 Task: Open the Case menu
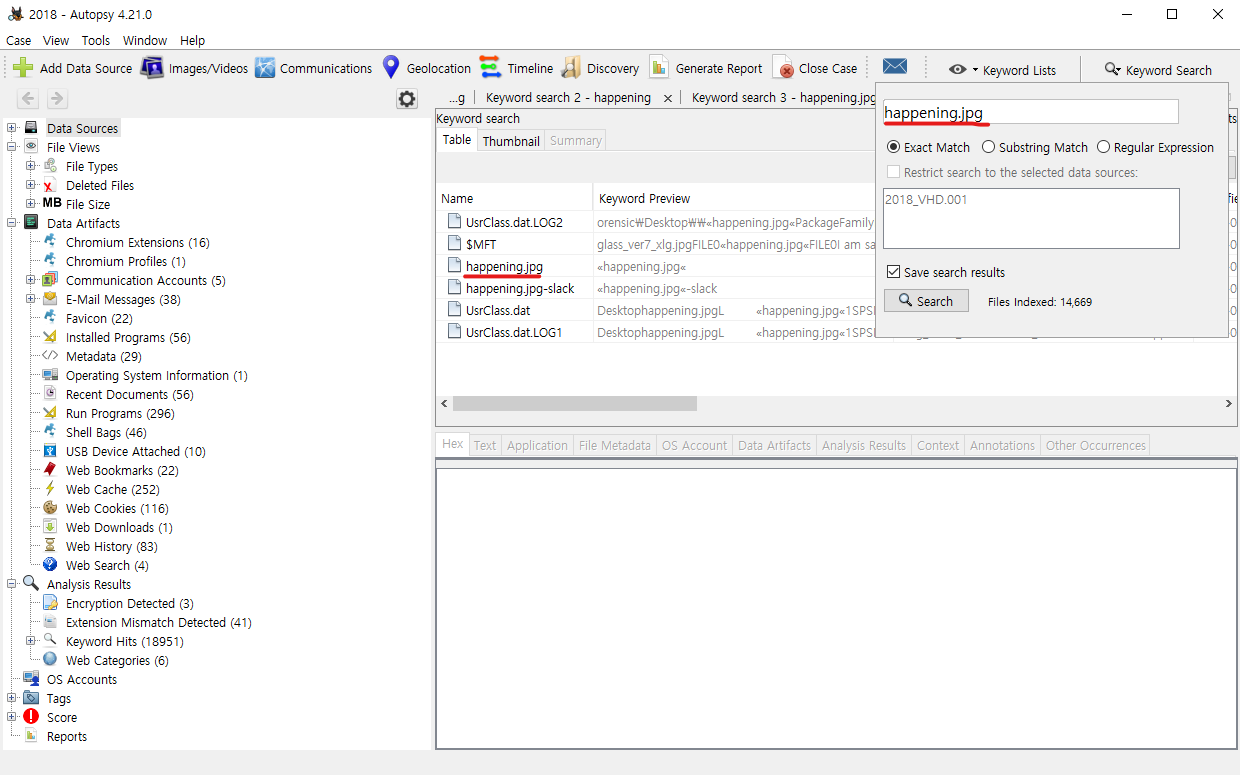tap(18, 41)
